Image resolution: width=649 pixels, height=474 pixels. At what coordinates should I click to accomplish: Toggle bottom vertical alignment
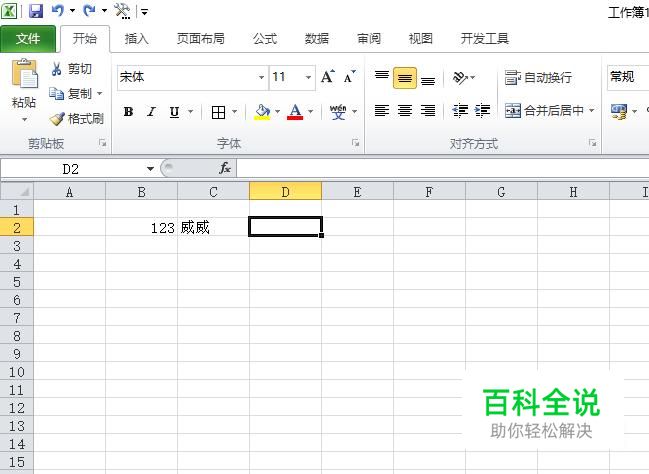428,79
